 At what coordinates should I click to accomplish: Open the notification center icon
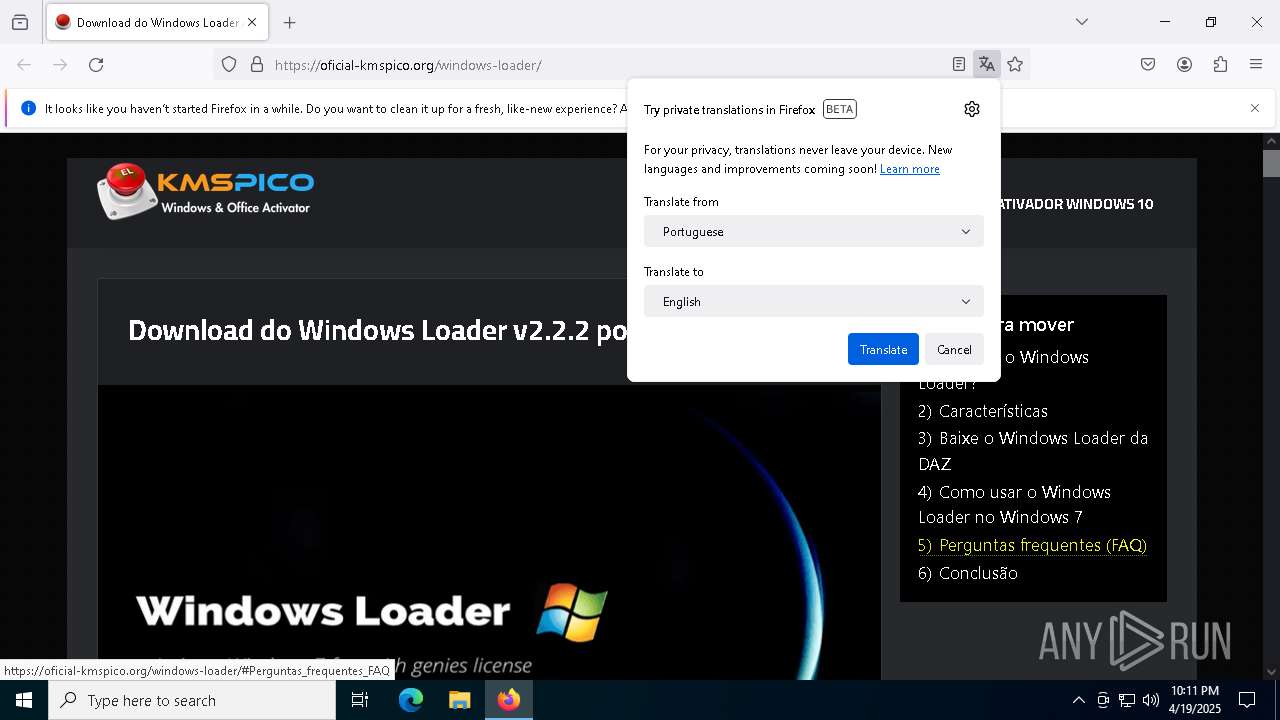click(1247, 700)
